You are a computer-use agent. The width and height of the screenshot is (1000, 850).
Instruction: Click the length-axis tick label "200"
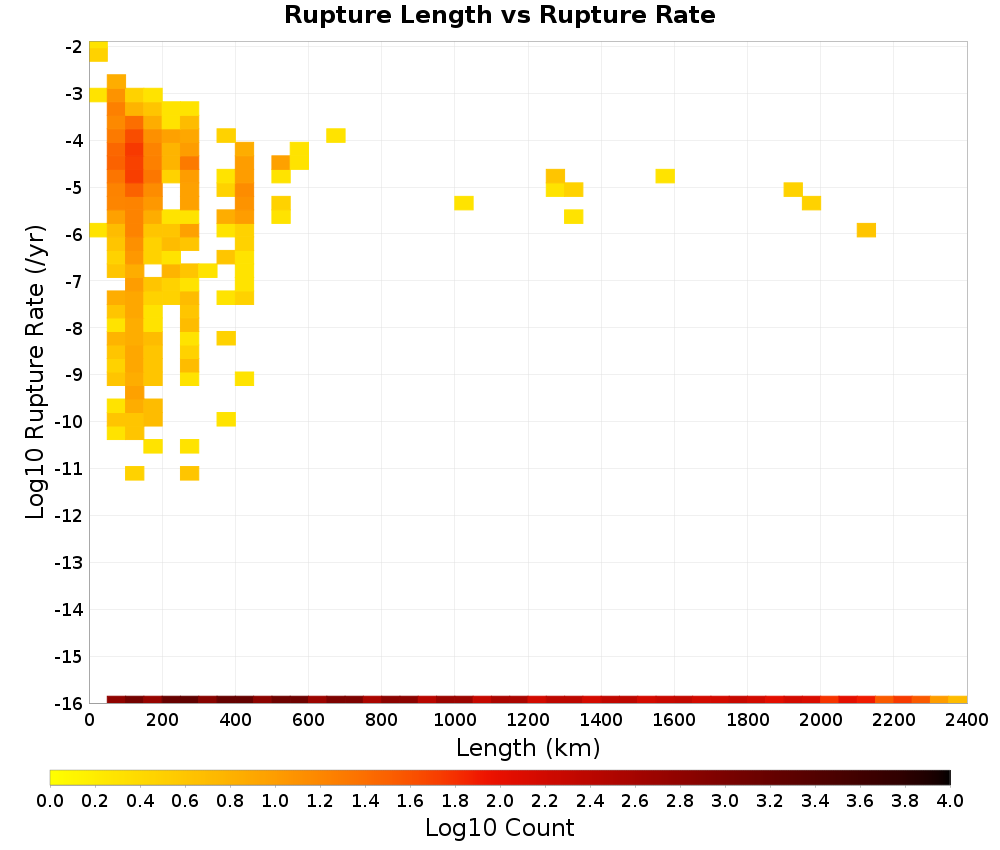pos(162,720)
